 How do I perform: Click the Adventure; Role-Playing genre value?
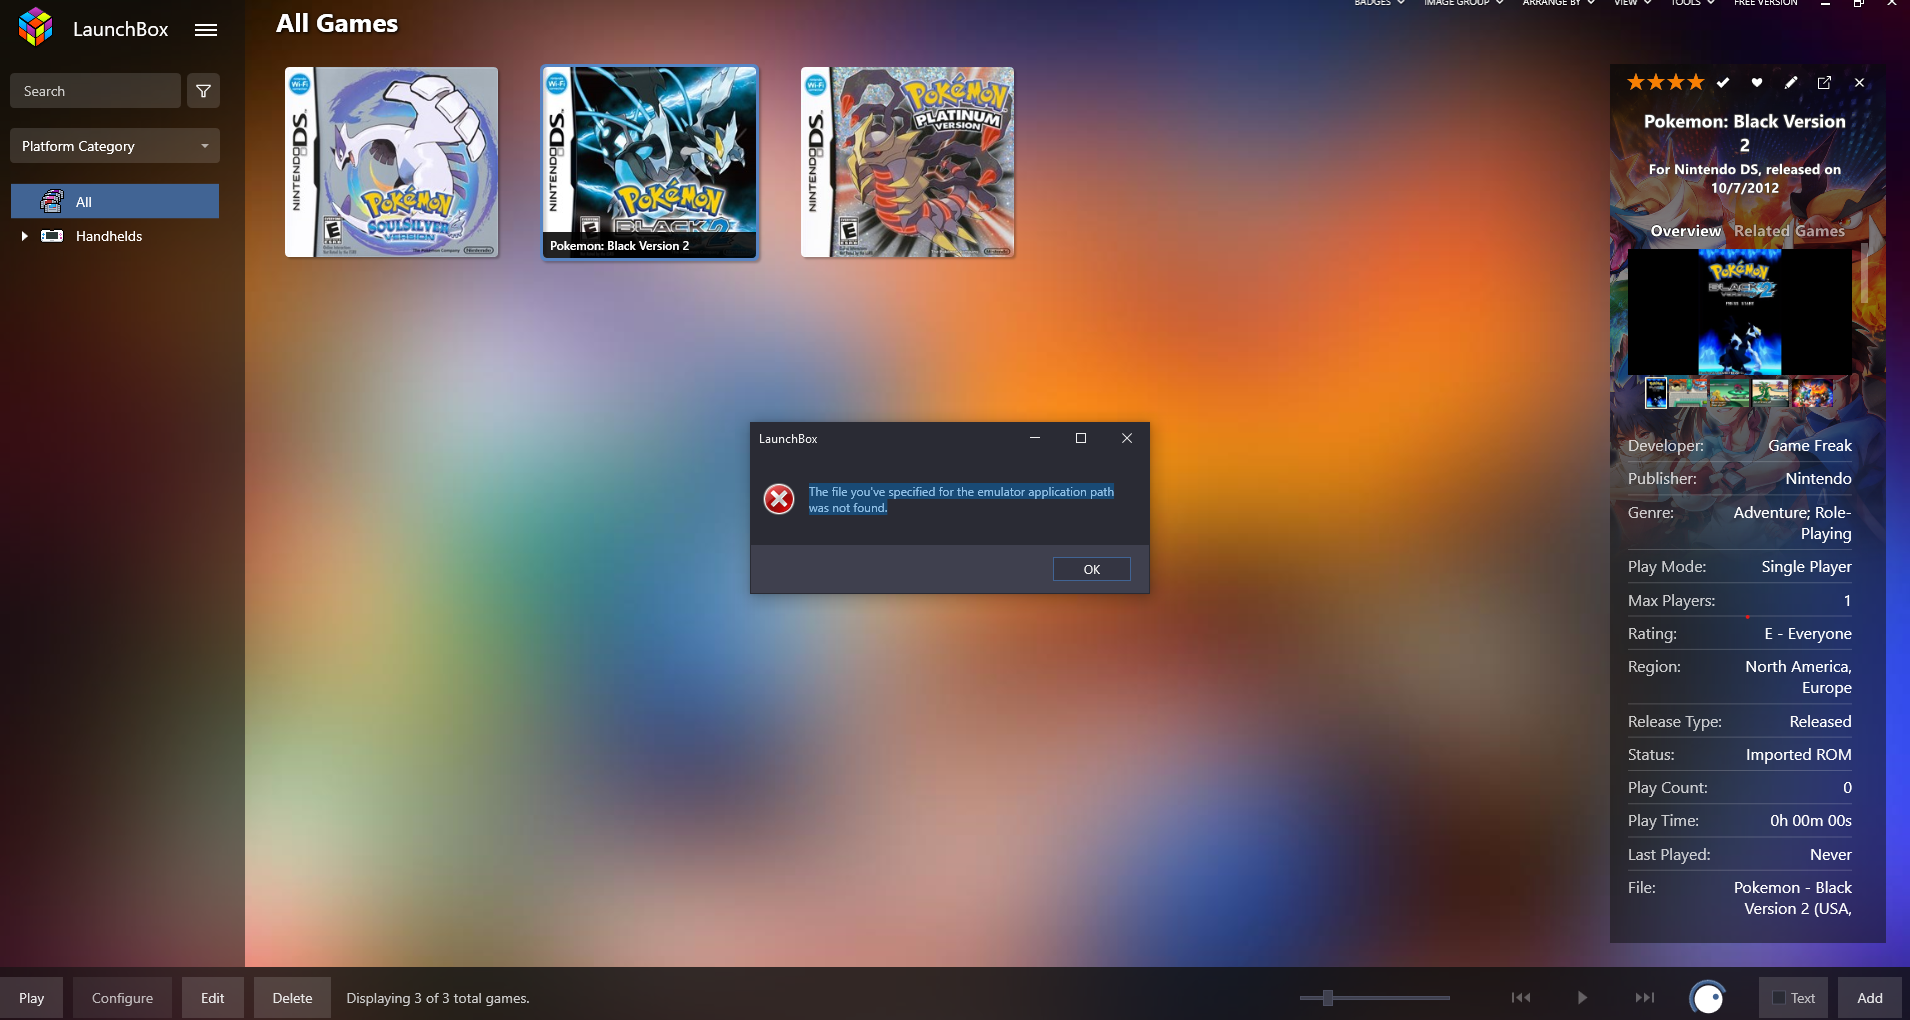pyautogui.click(x=1792, y=523)
